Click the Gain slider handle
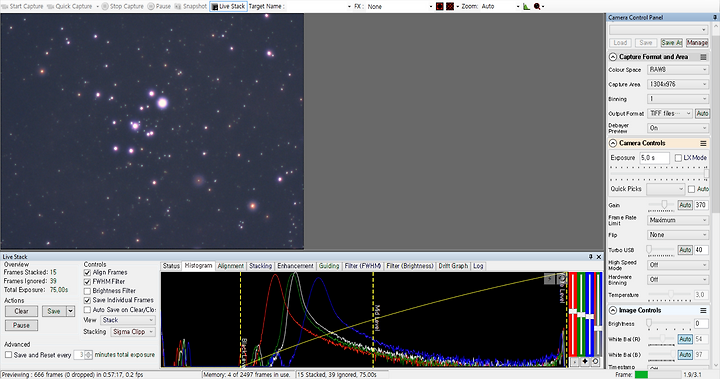The height and width of the screenshot is (379, 720). [x=664, y=205]
